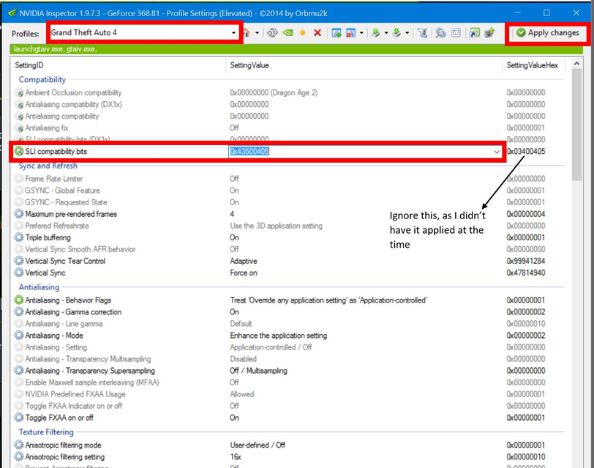Collapse the Sync and Refresh section header
The image size is (594, 468).
point(48,166)
